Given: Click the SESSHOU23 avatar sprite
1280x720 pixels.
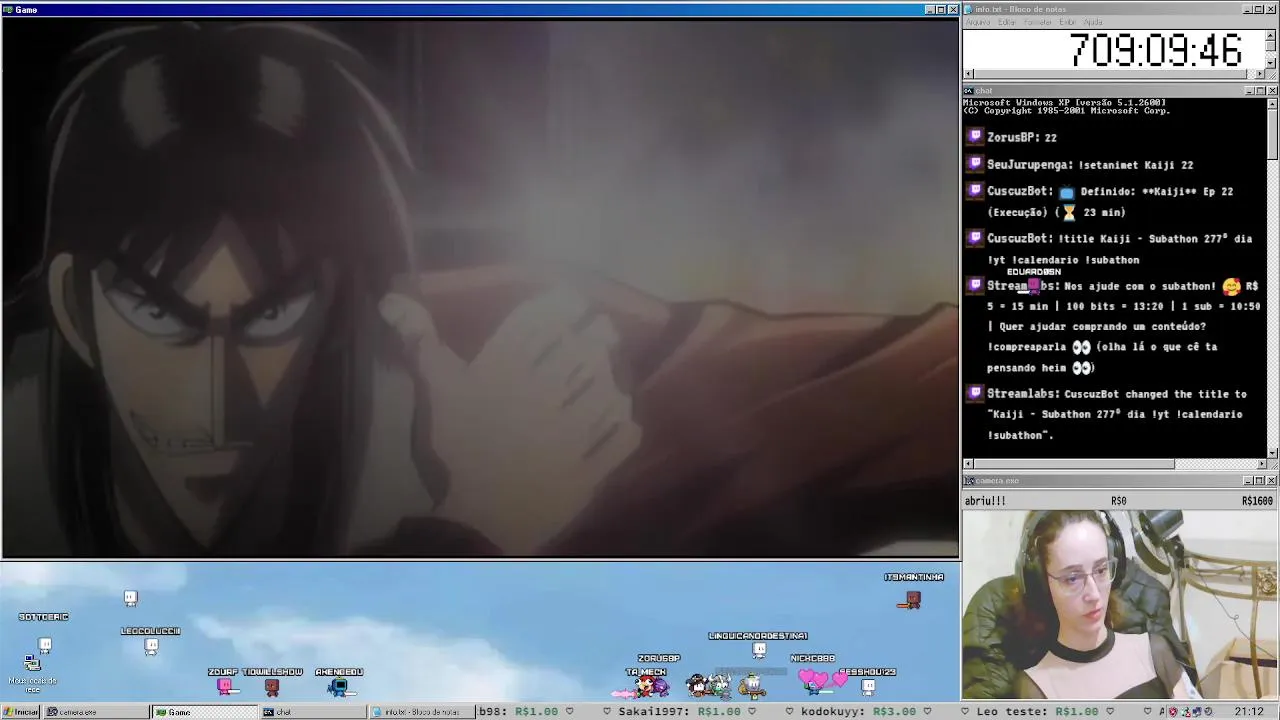Looking at the screenshot, I should (868, 687).
